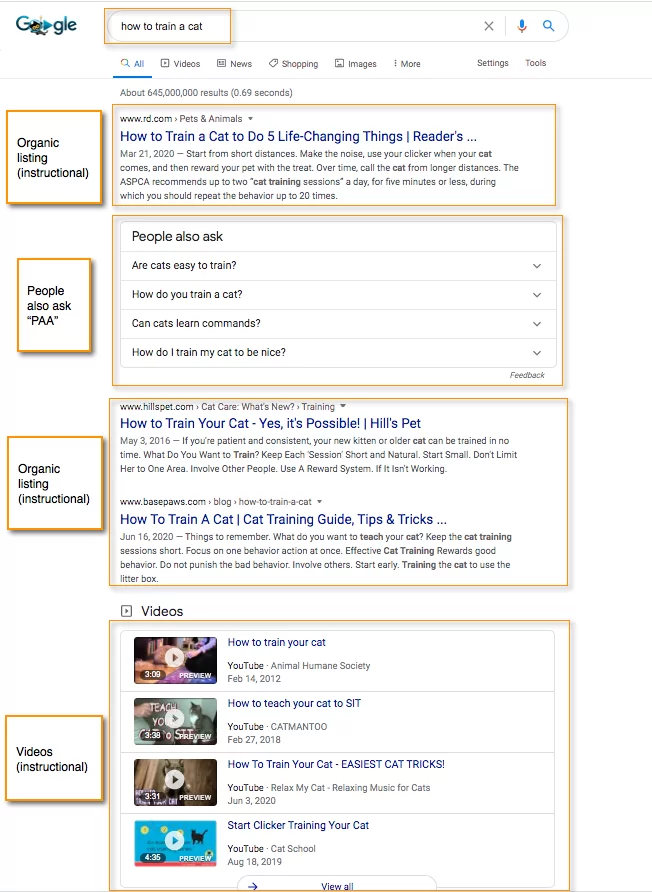The image size is (652, 892).
Task: Play the 'How to train your cat' video thumbnail
Action: (175, 659)
